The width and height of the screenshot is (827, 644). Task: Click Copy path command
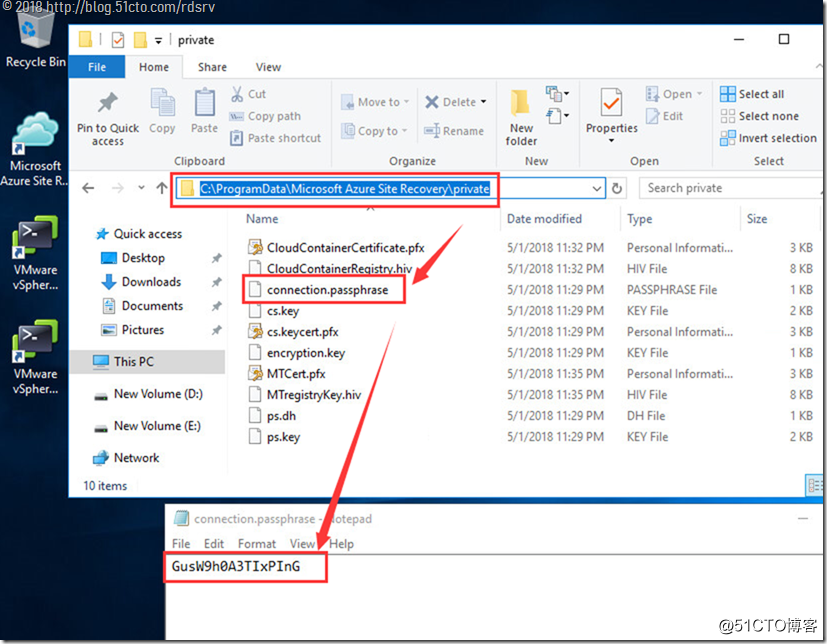265,116
